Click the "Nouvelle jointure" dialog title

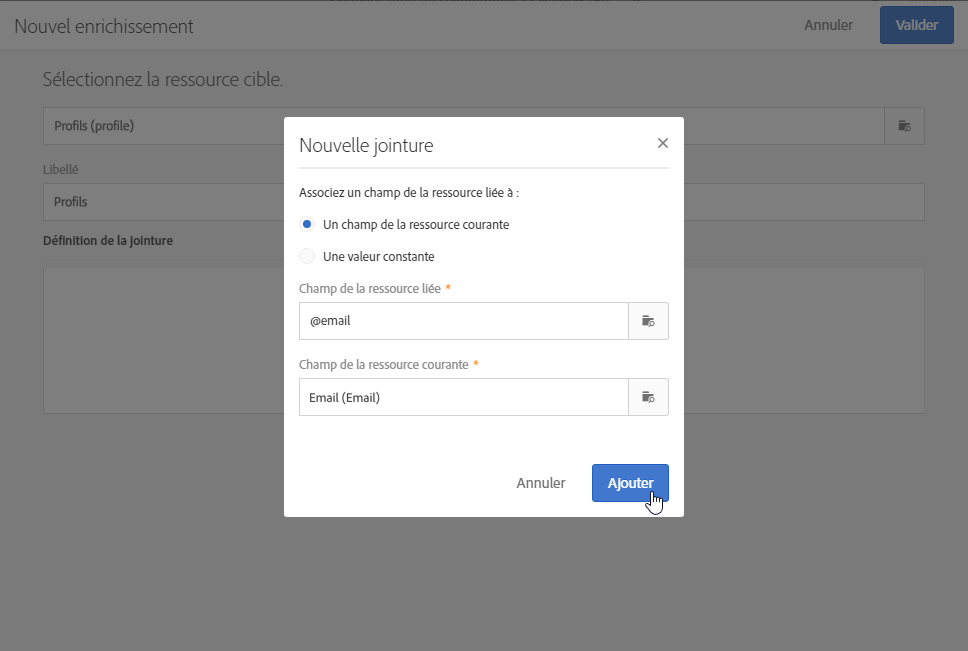[366, 145]
